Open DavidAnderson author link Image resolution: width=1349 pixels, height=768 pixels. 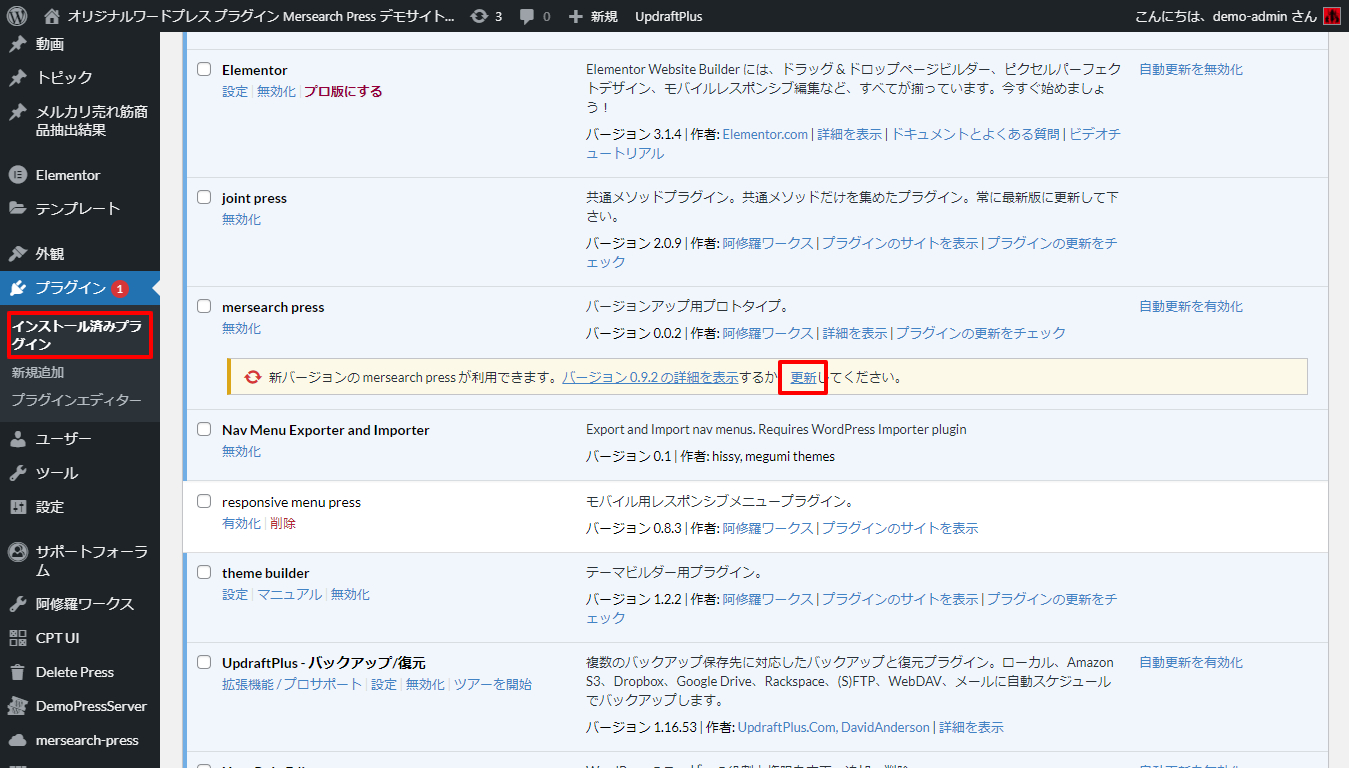click(886, 727)
